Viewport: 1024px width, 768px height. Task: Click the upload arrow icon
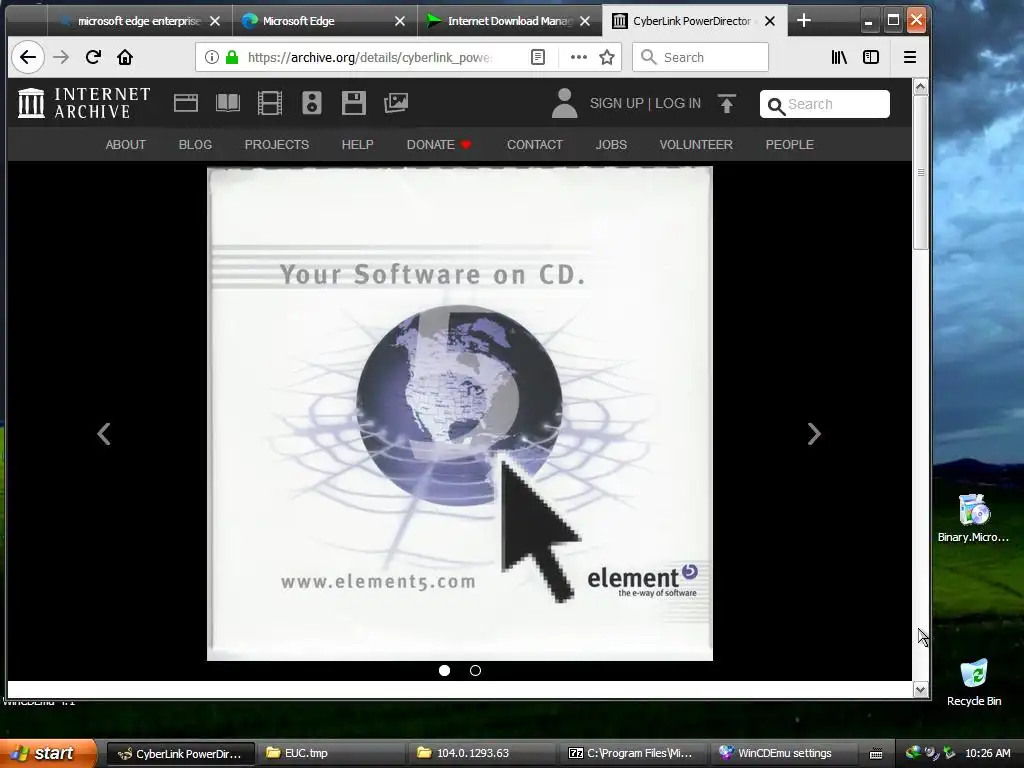pos(727,104)
